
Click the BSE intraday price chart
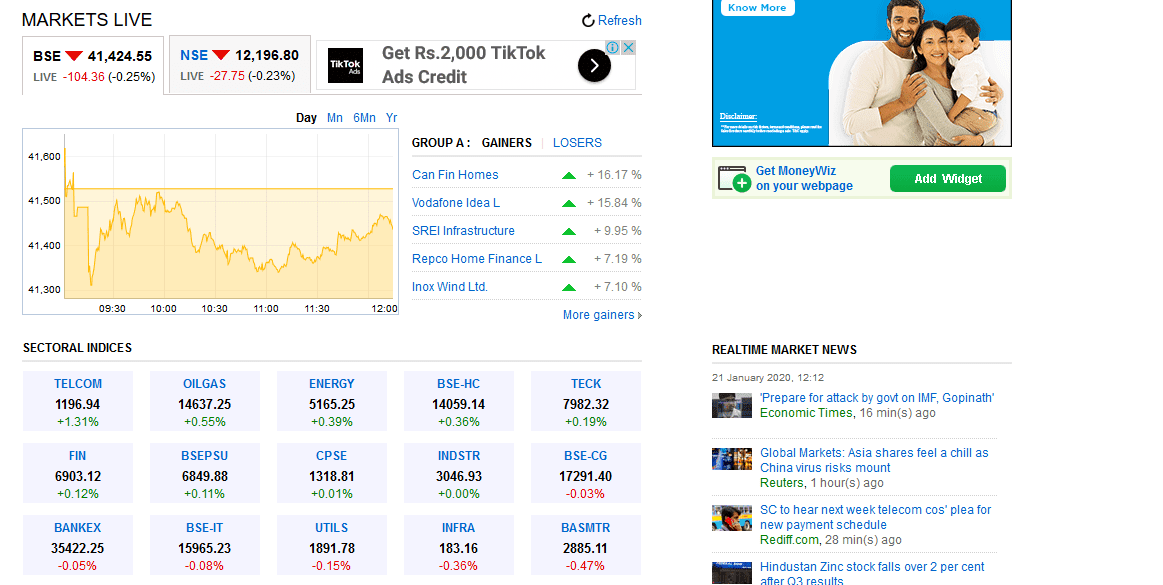tap(211, 222)
